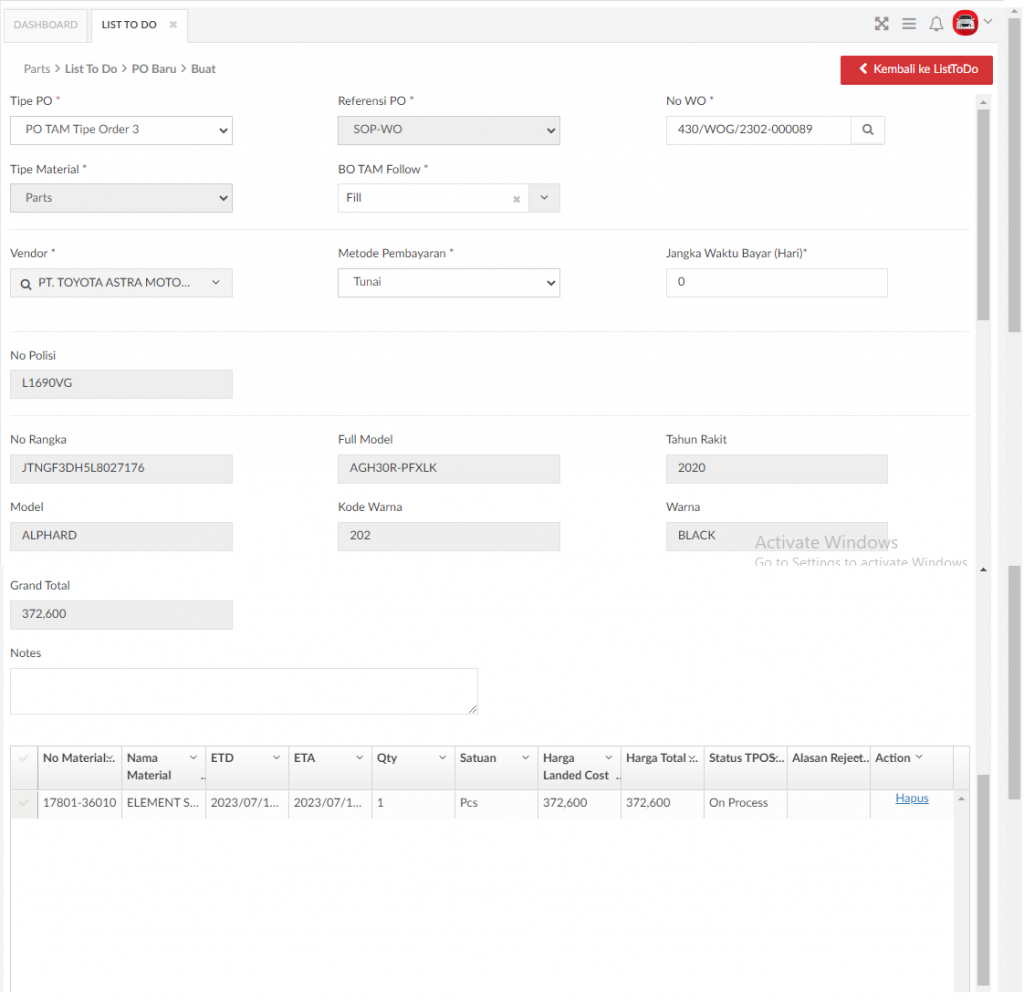Open PO Baru breadcrumb link
This screenshot has width=1024, height=1002.
(x=154, y=69)
